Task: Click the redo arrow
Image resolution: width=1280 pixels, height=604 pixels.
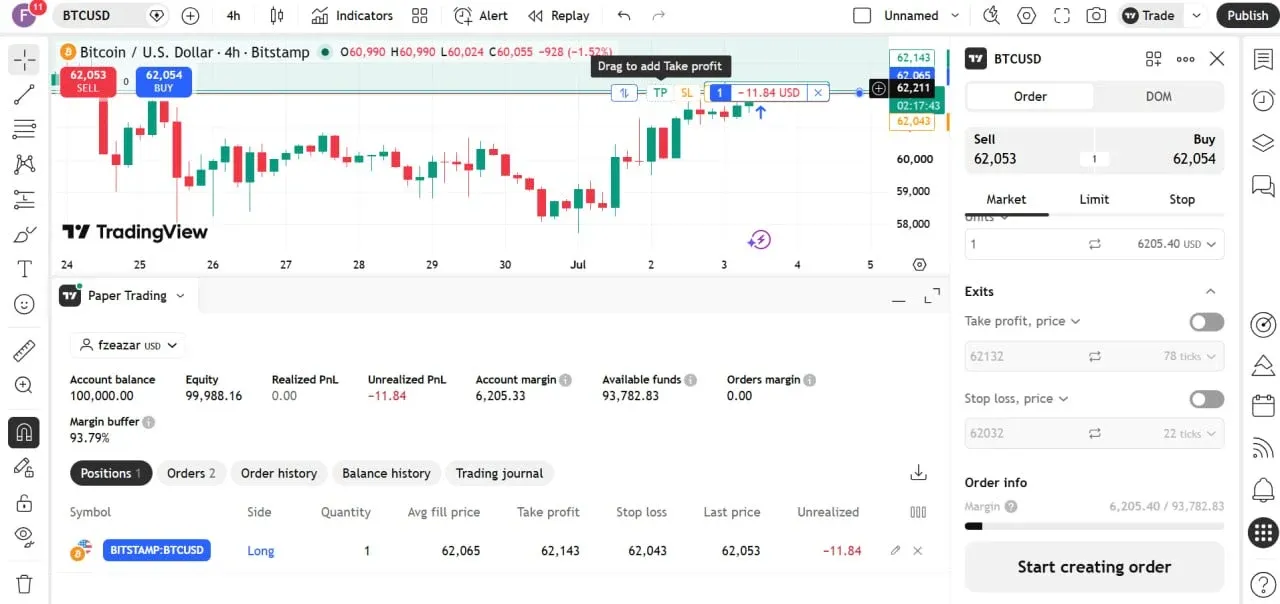Action: pos(658,16)
